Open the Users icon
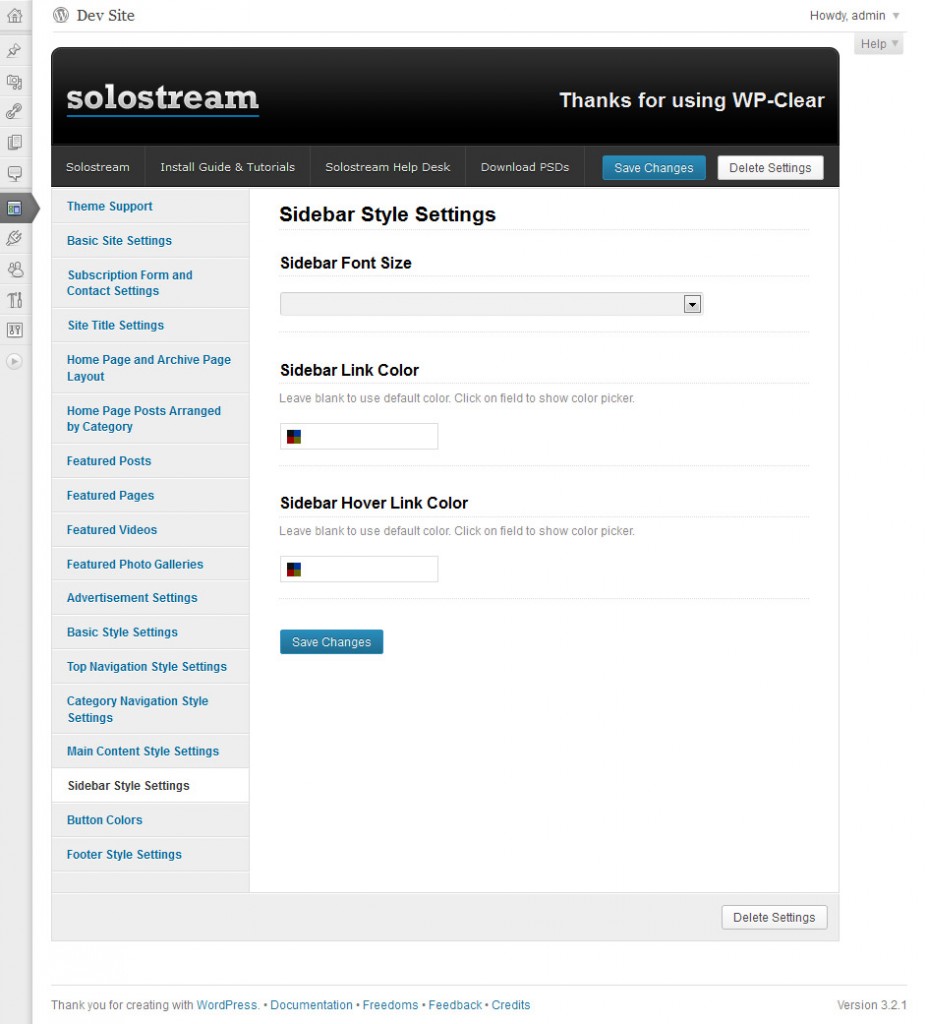 coord(14,269)
